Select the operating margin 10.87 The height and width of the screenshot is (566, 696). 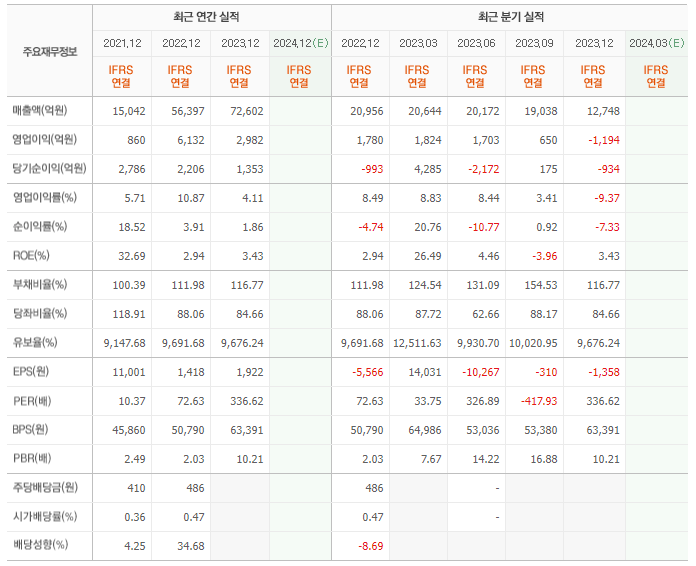pyautogui.click(x=191, y=198)
